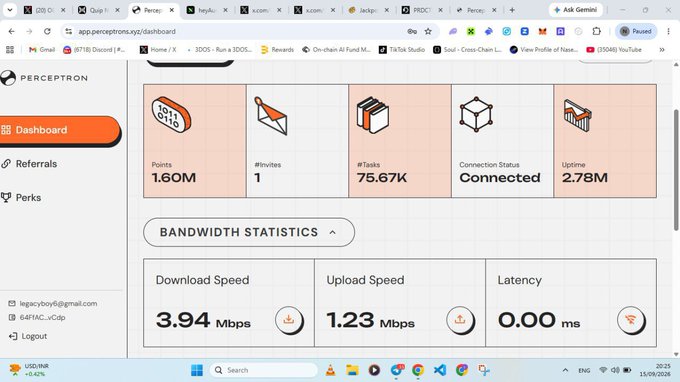Open the USD/INR taskbar widget

click(29, 370)
